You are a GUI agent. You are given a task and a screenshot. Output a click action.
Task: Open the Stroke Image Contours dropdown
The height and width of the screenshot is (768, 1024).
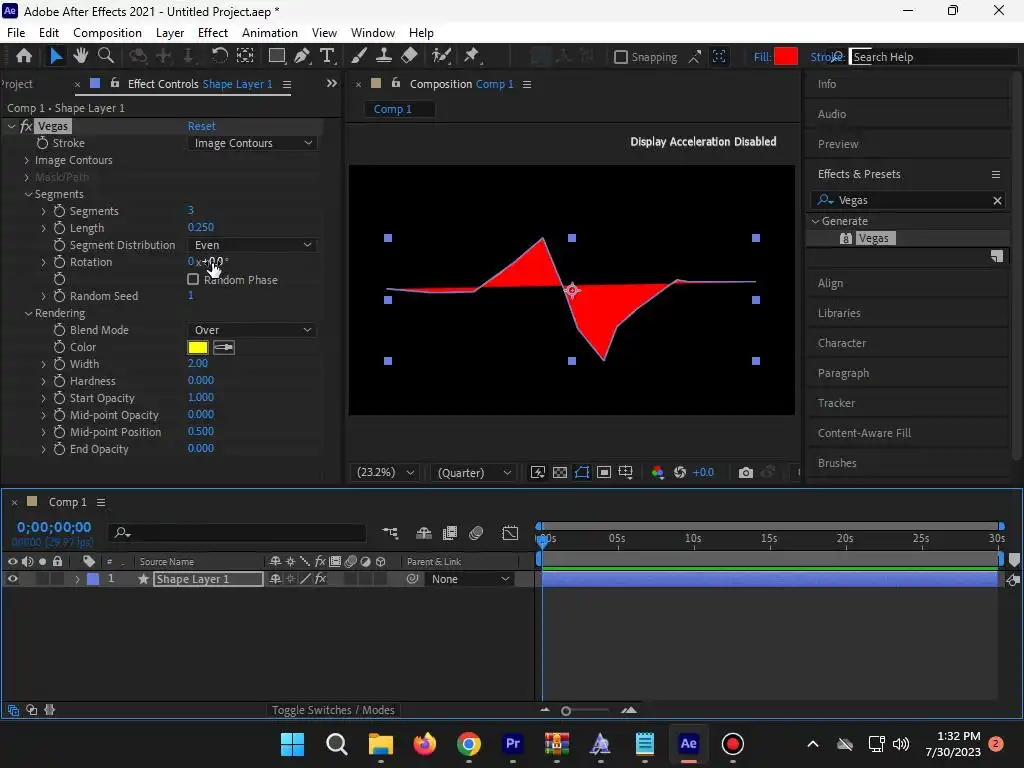[253, 143]
